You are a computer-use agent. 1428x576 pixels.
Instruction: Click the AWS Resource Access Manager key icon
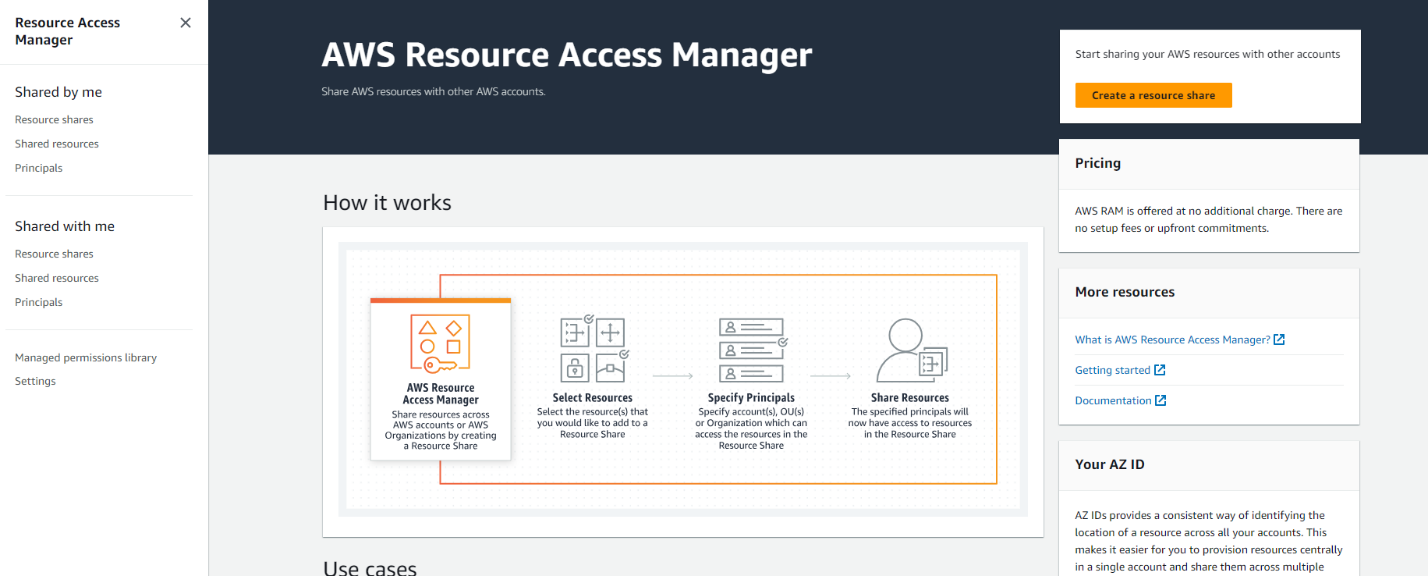(x=440, y=343)
